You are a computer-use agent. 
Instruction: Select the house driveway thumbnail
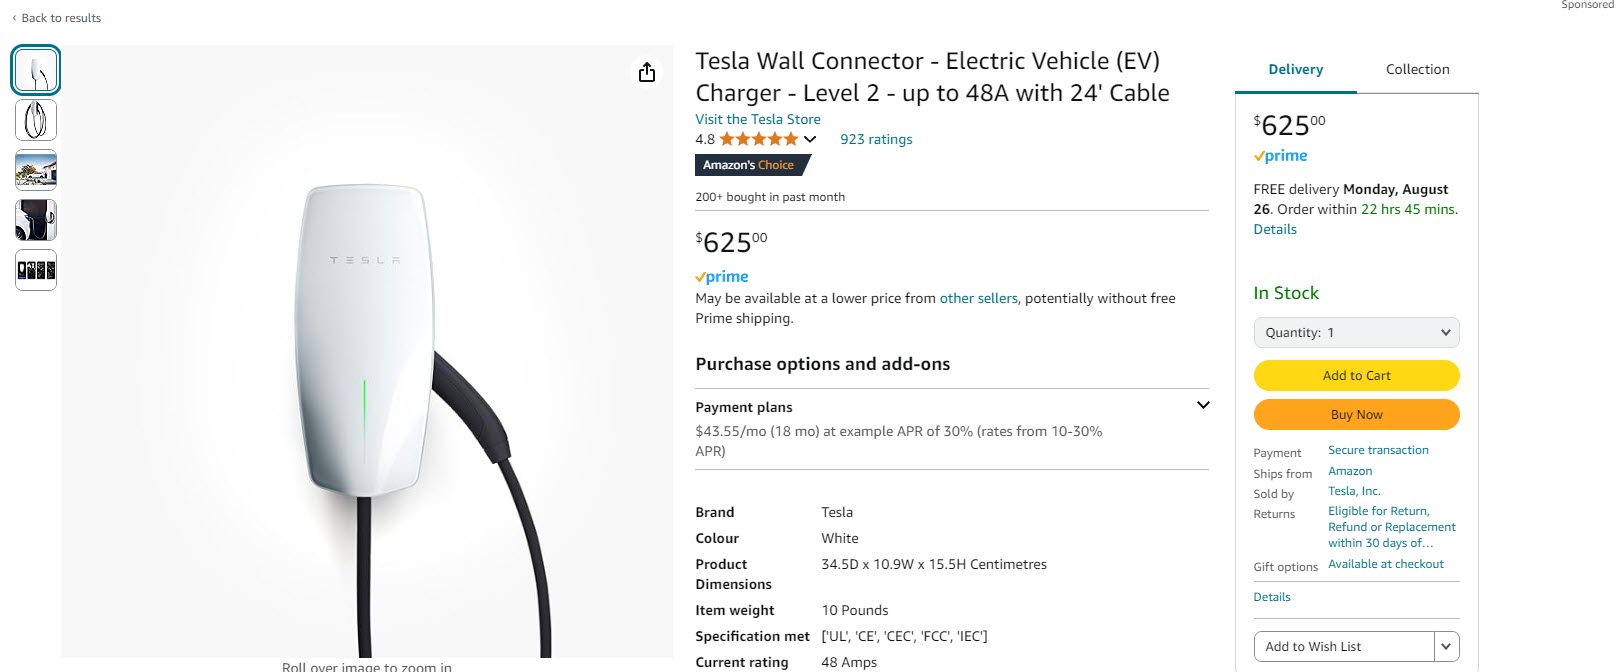point(36,170)
